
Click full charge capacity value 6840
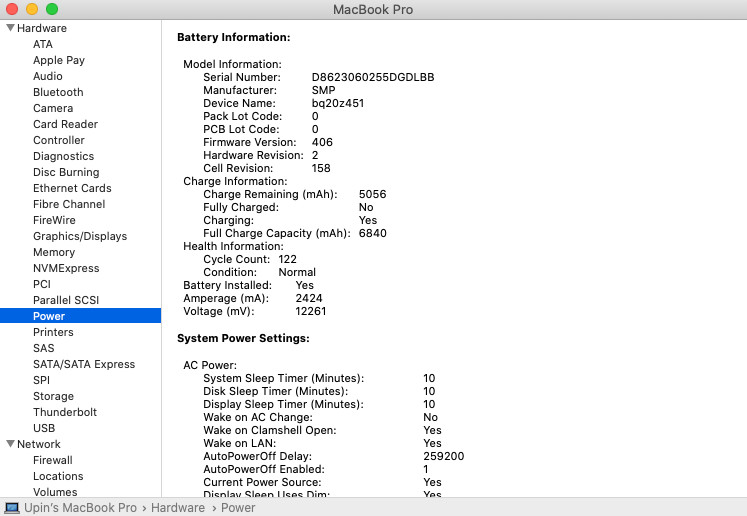pos(373,233)
